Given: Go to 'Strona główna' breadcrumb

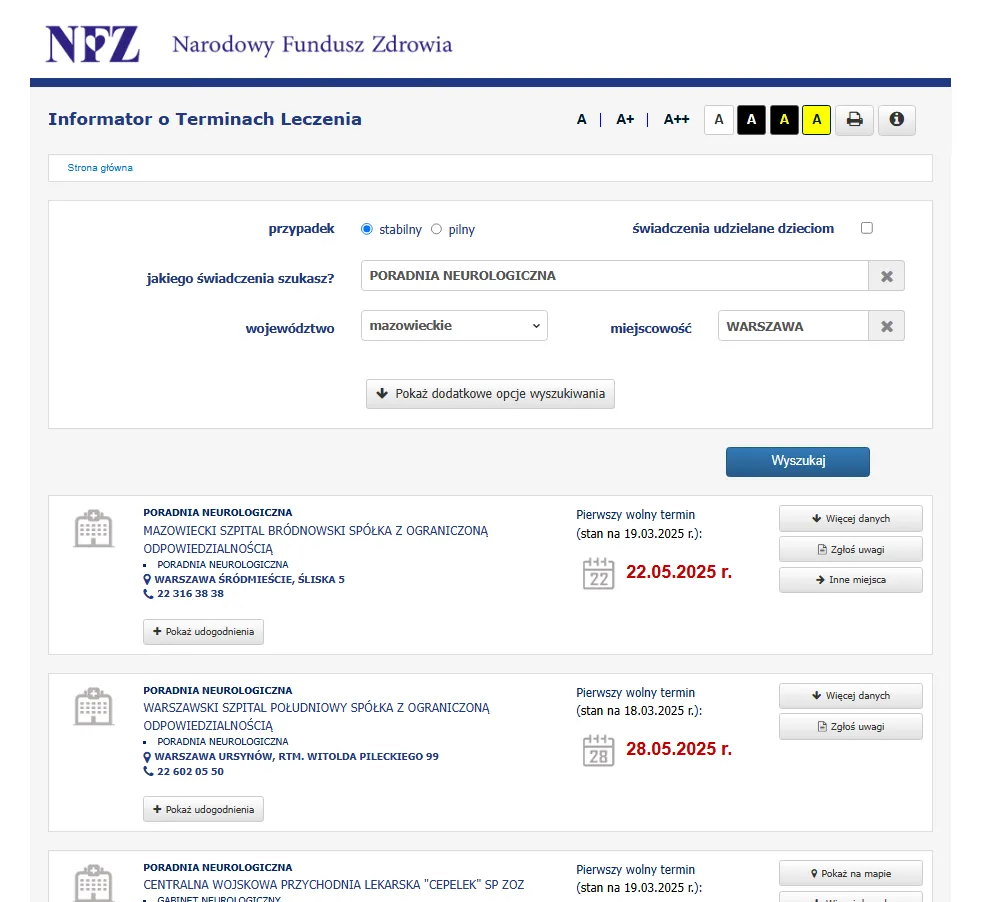Looking at the screenshot, I should pyautogui.click(x=100, y=168).
